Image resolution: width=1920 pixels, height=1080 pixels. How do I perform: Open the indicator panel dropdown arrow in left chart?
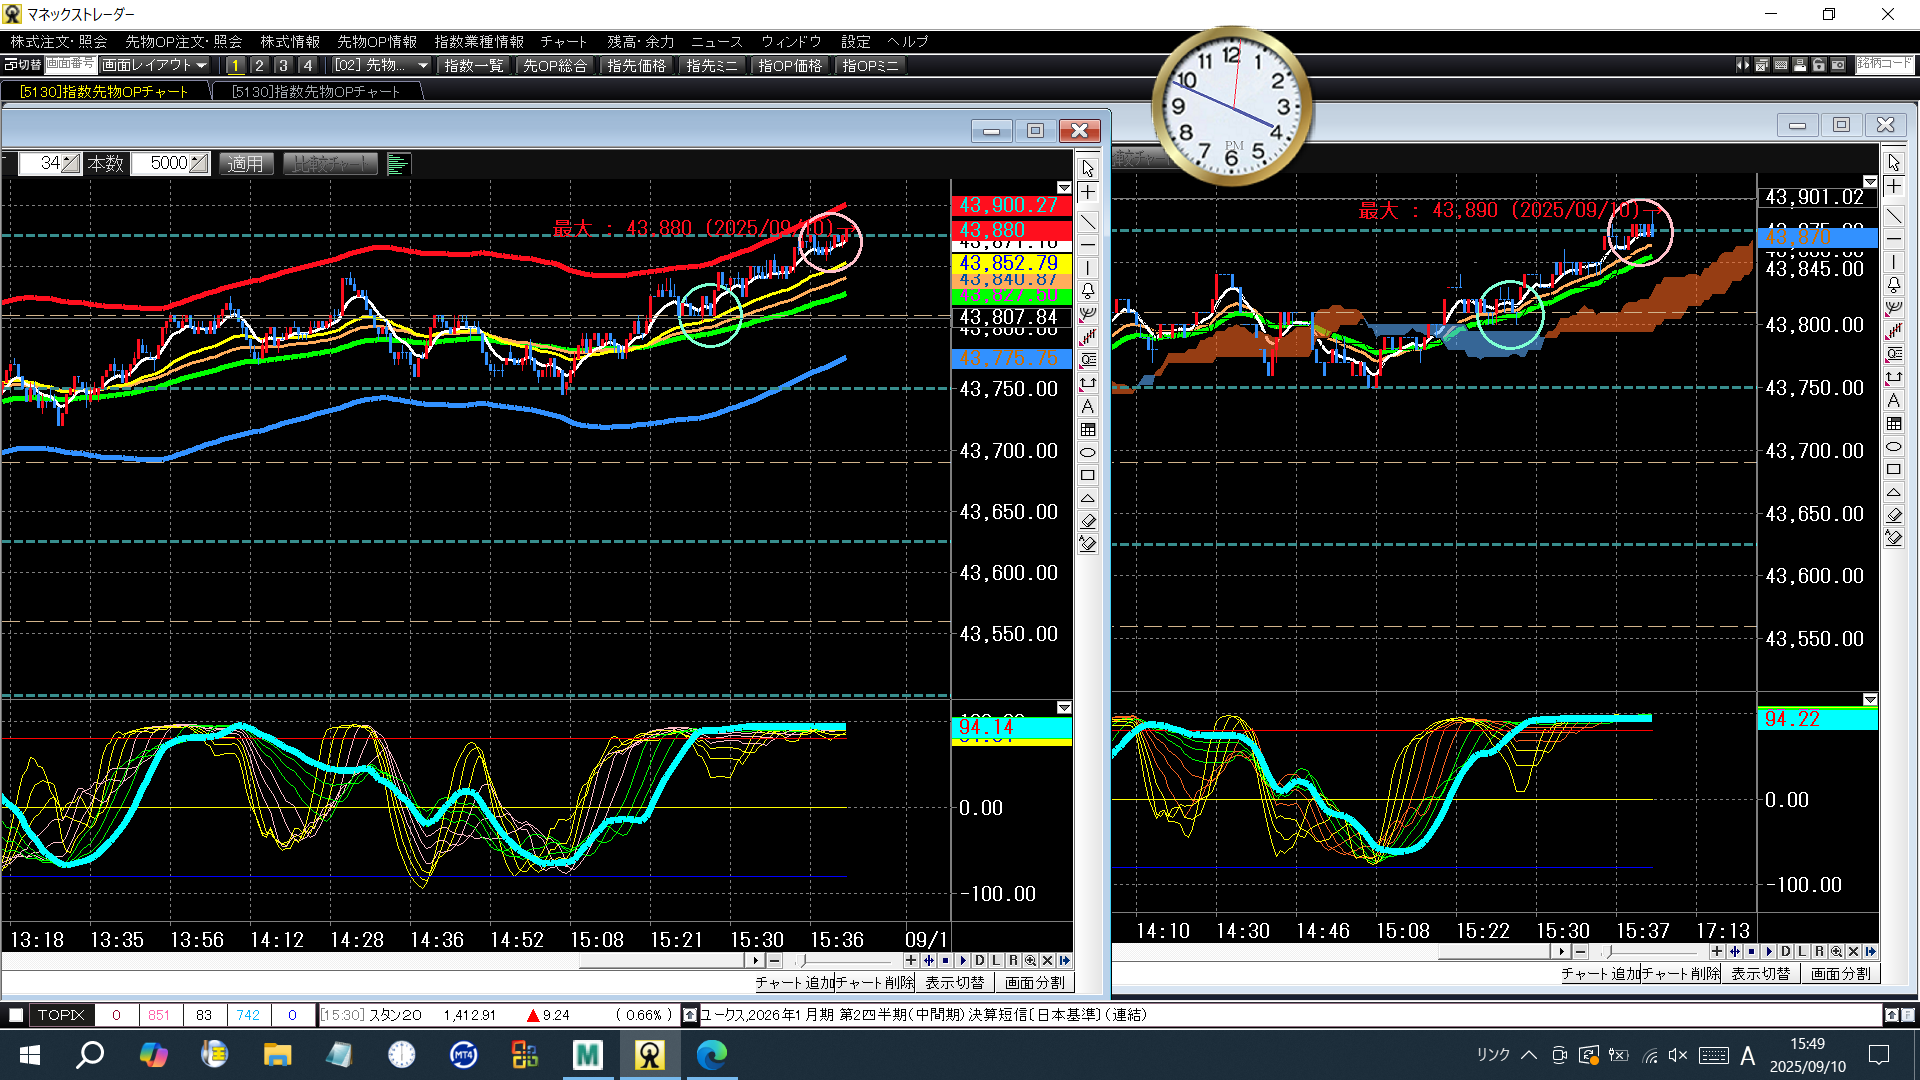click(x=1064, y=708)
